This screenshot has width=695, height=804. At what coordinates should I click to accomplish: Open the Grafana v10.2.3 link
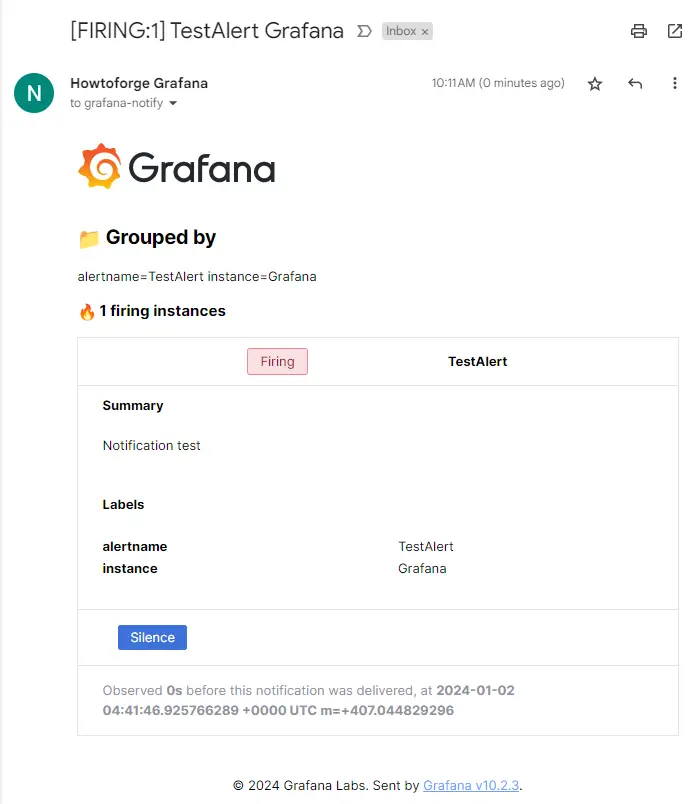pyautogui.click(x=472, y=785)
